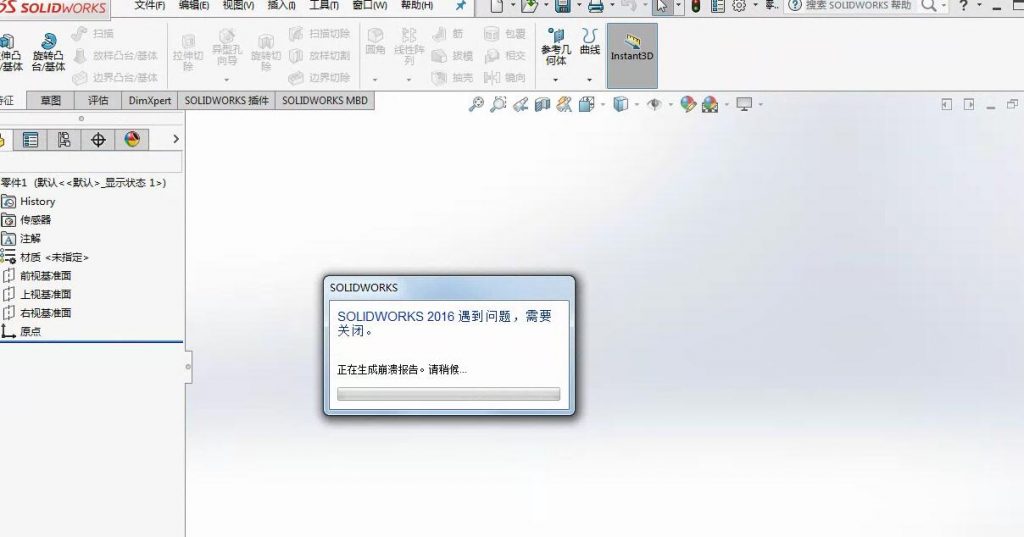Open the File Properties icon
Image resolution: width=1024 pixels, height=537 pixels.
(x=718, y=6)
